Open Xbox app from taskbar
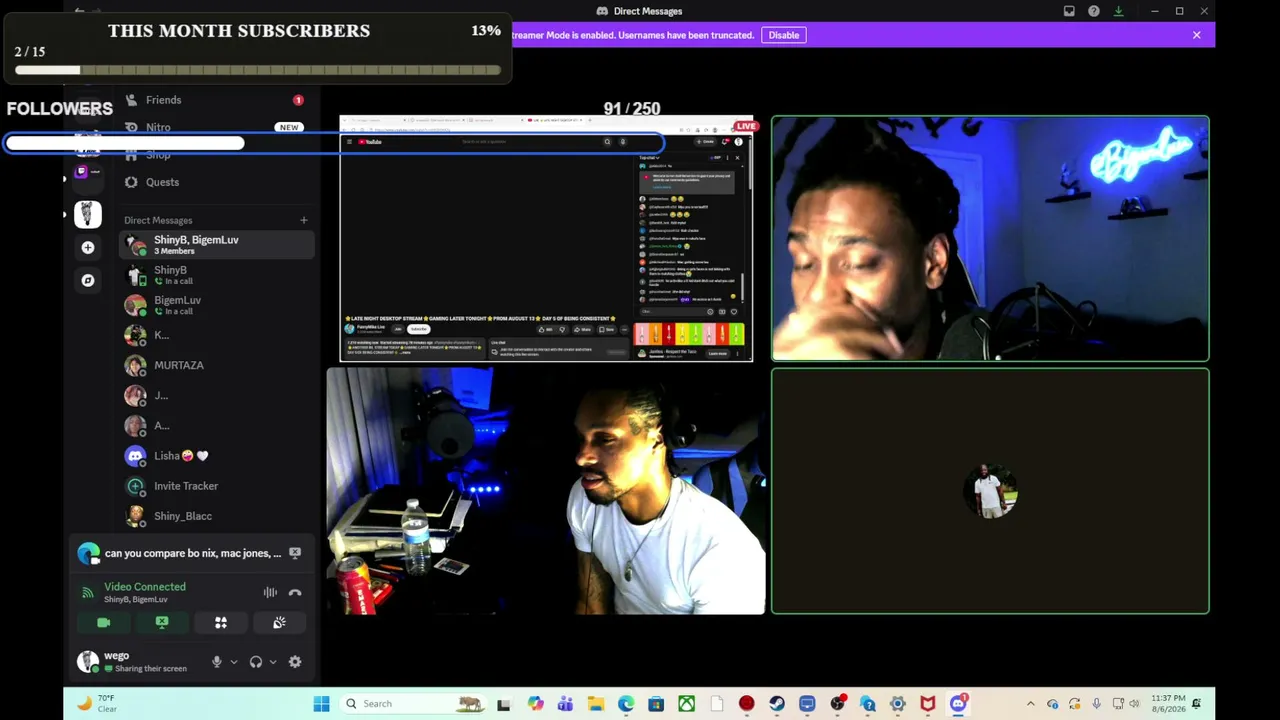Image resolution: width=1280 pixels, height=720 pixels. (686, 704)
